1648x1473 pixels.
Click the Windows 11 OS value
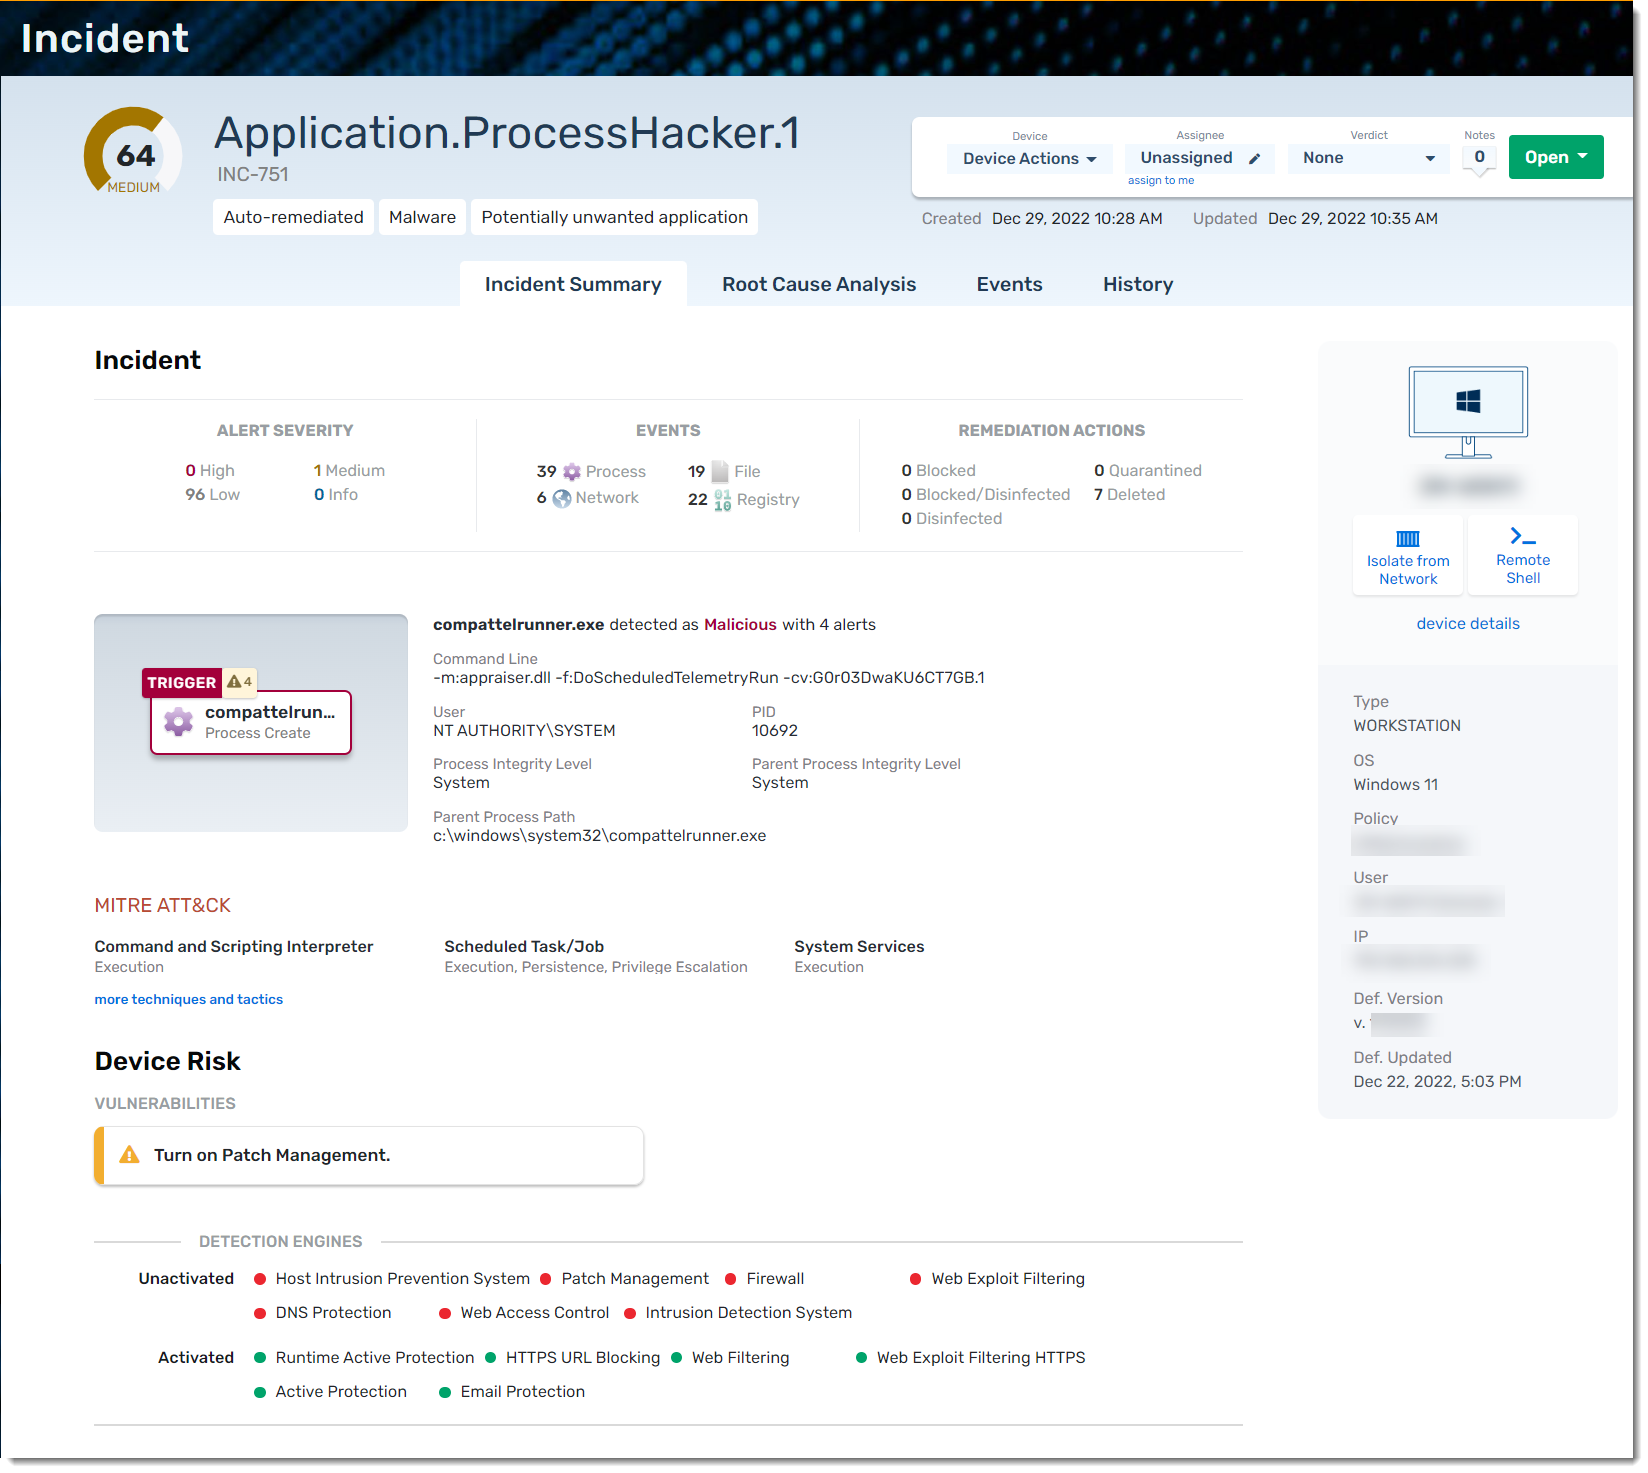pos(1396,785)
